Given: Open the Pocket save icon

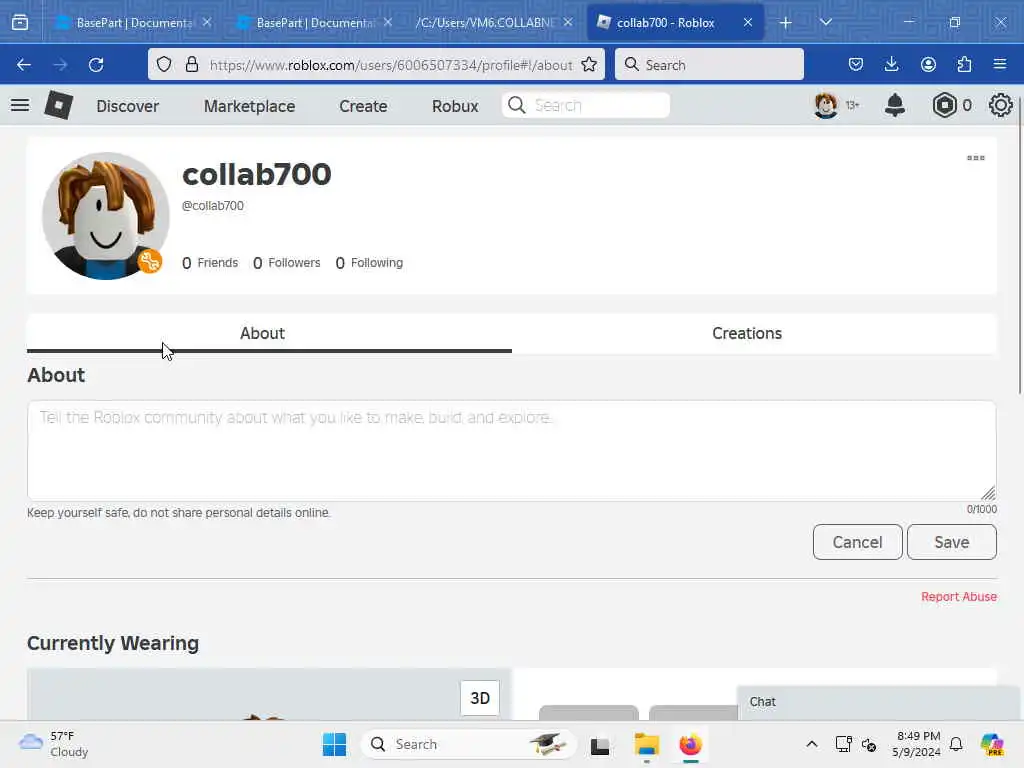Looking at the screenshot, I should [x=856, y=64].
